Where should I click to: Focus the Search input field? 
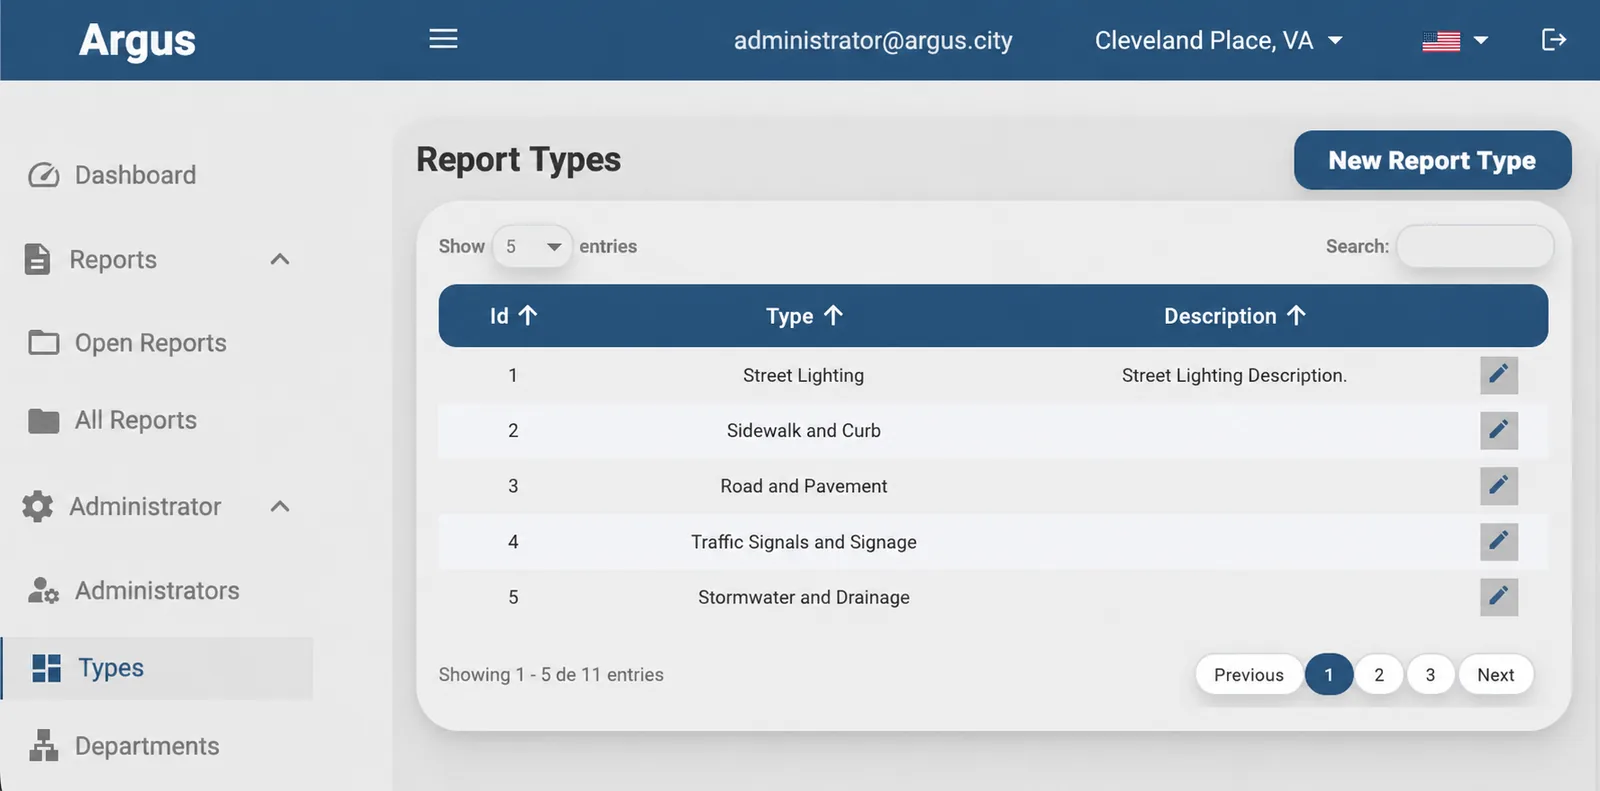[1475, 246]
